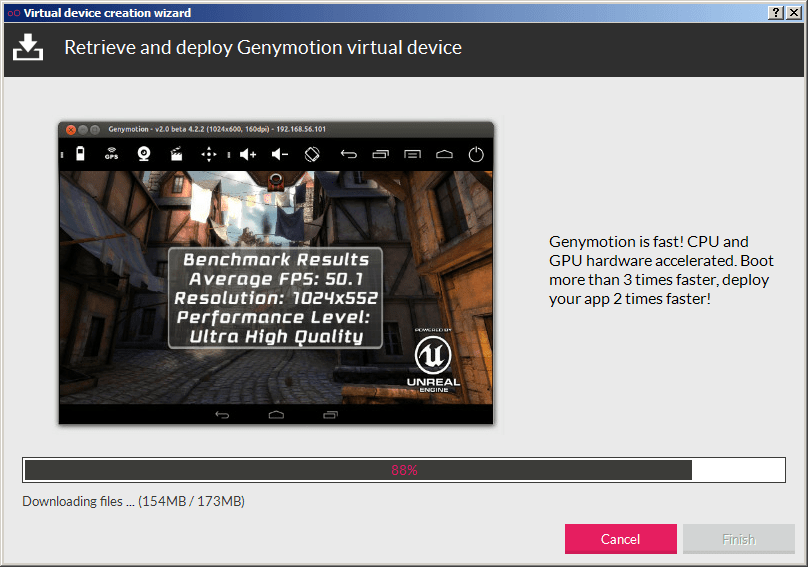Click the Unreal Engine logo in preview
The width and height of the screenshot is (808, 567).
[x=433, y=361]
